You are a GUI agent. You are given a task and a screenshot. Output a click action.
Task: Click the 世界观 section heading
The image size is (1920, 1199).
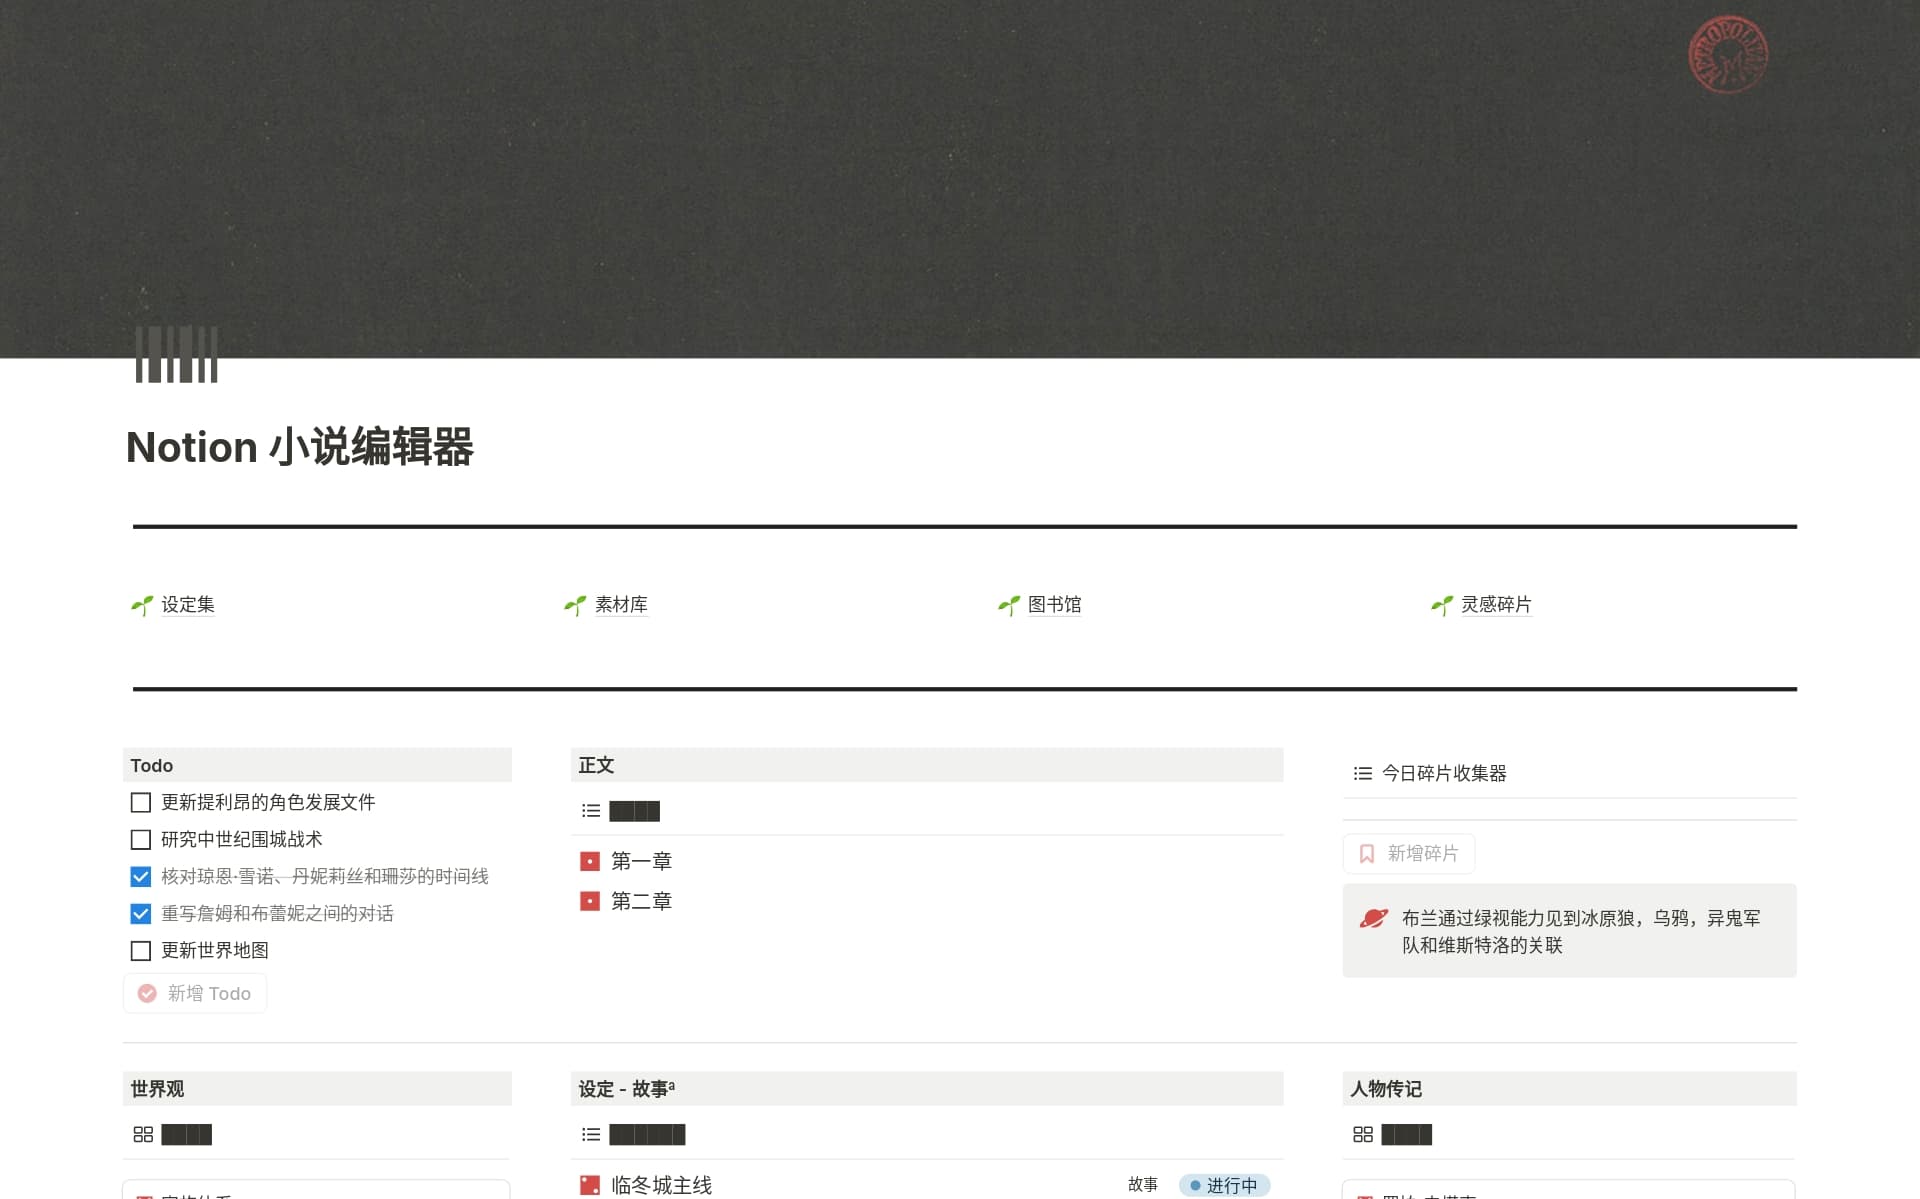[x=157, y=1088]
